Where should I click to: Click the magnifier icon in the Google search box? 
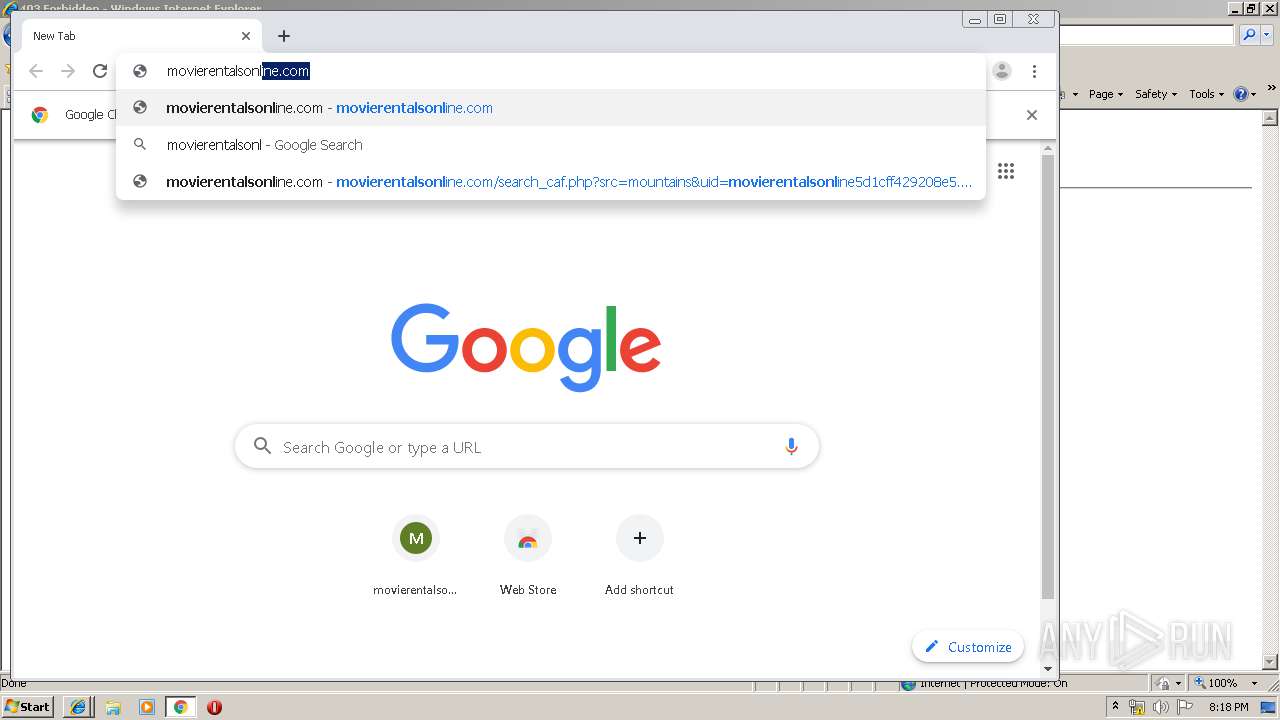(x=262, y=446)
